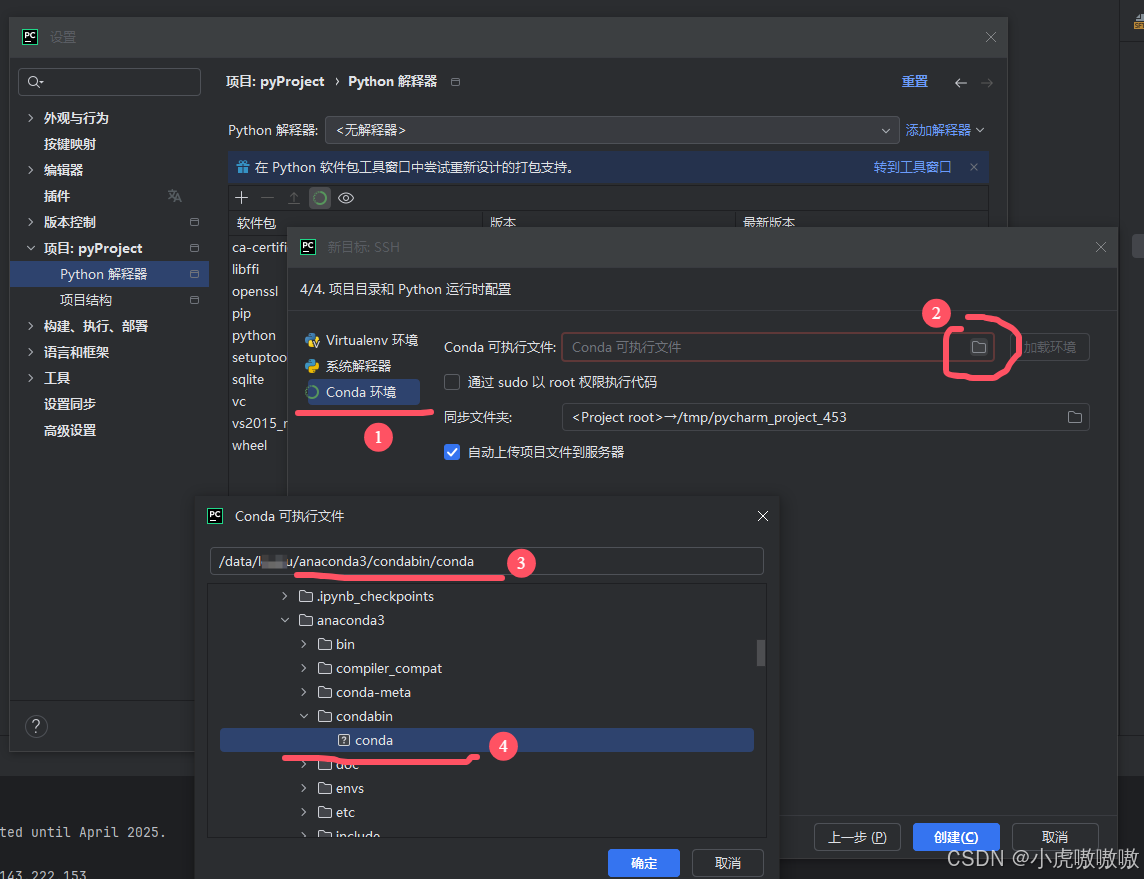Click the project-level icon next to 项目结构
The width and height of the screenshot is (1144, 879).
coord(194,300)
